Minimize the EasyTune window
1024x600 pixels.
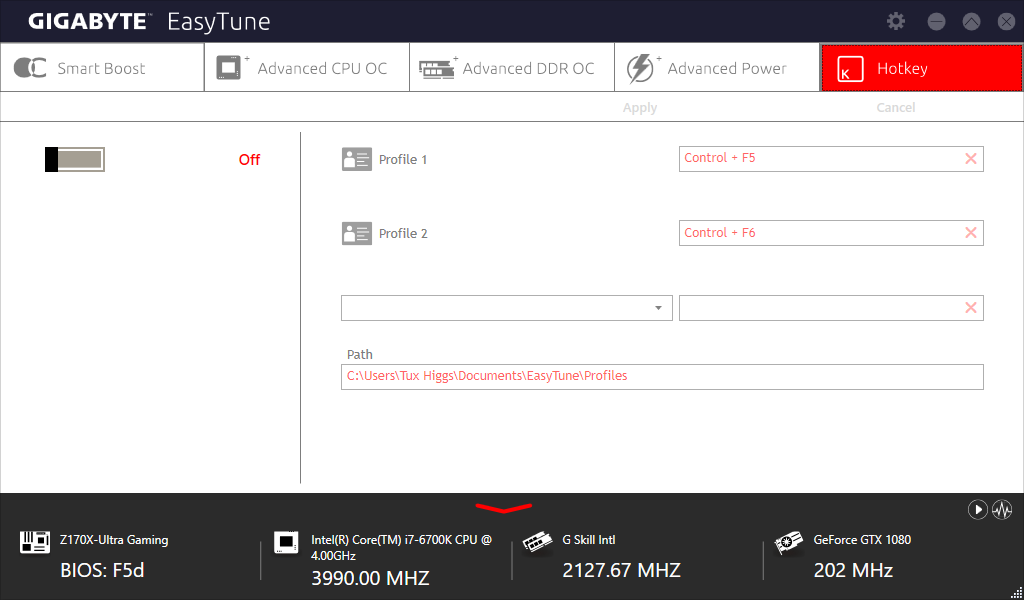click(x=936, y=22)
